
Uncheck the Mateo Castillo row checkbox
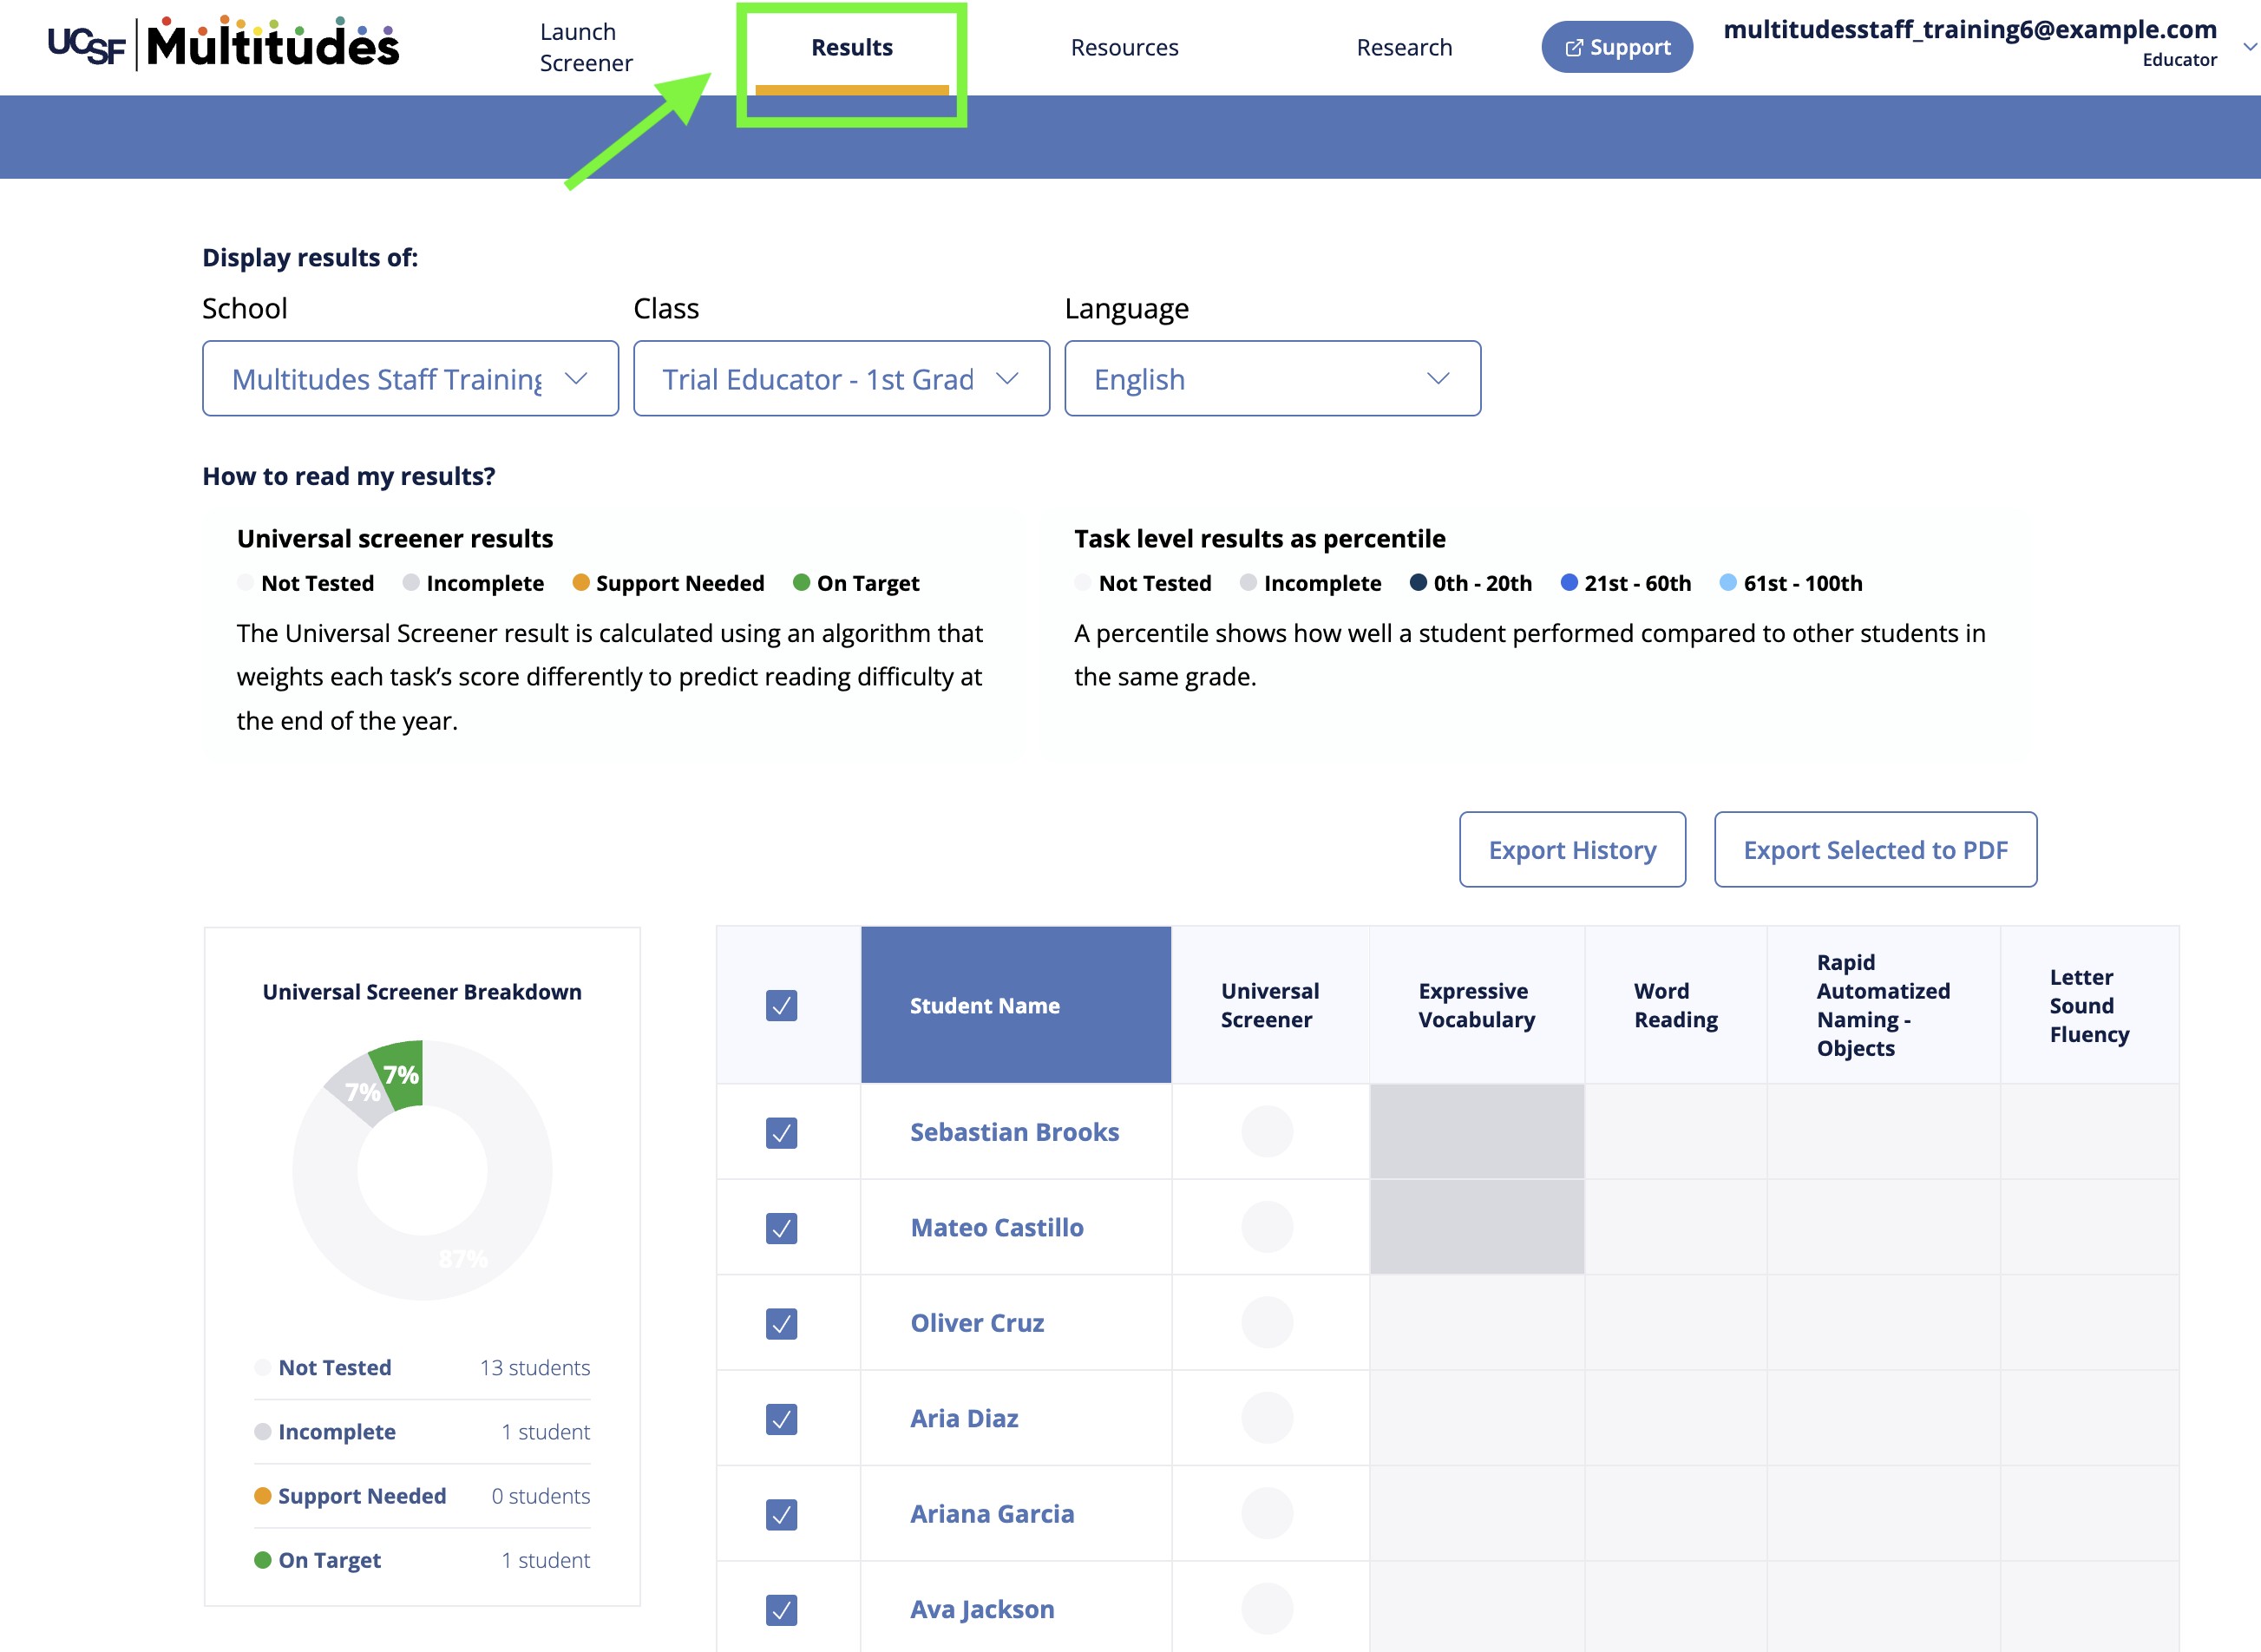(781, 1227)
